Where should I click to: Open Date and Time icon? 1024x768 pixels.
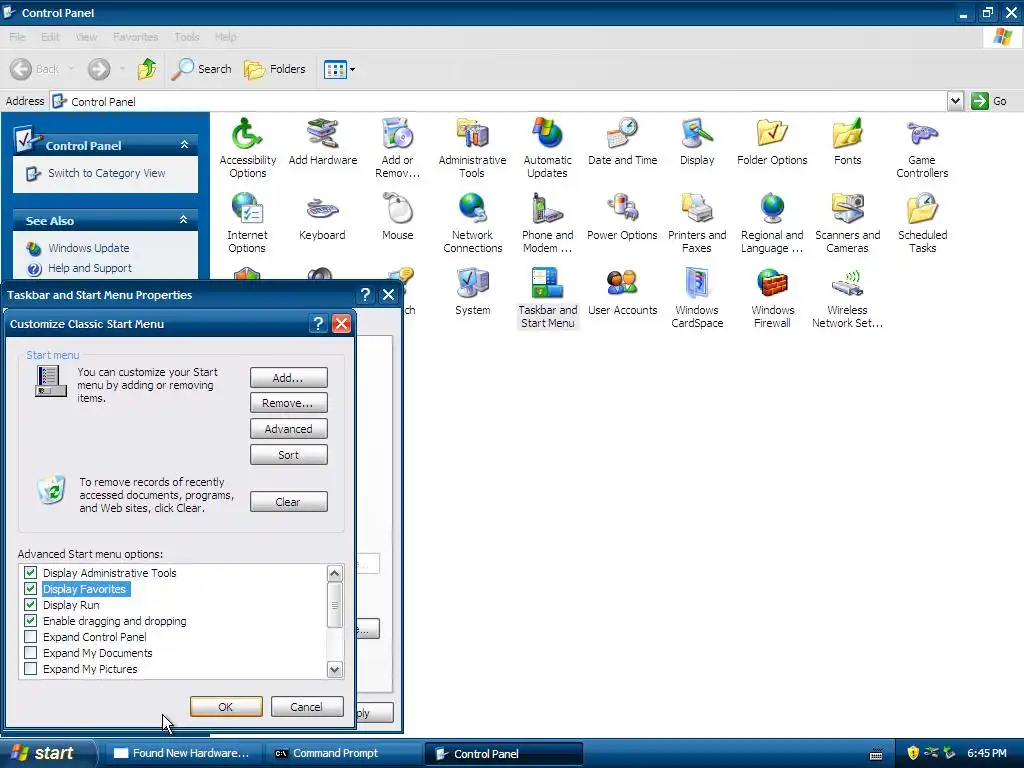tap(622, 142)
